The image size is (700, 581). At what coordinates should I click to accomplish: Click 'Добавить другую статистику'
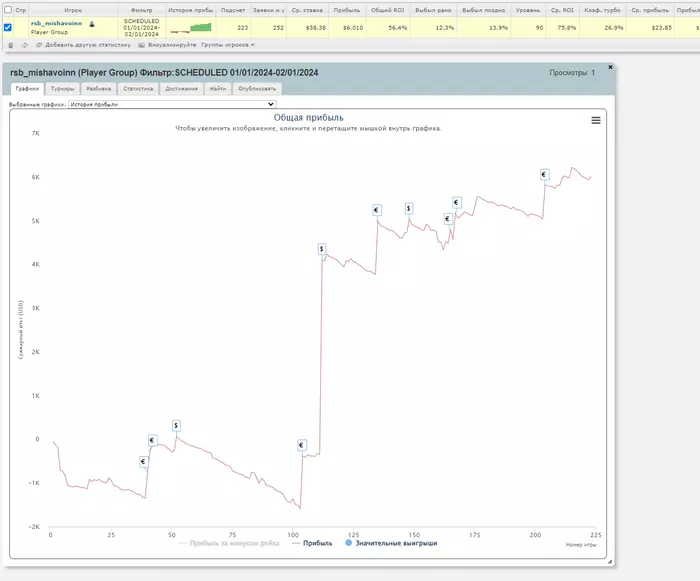coord(83,45)
